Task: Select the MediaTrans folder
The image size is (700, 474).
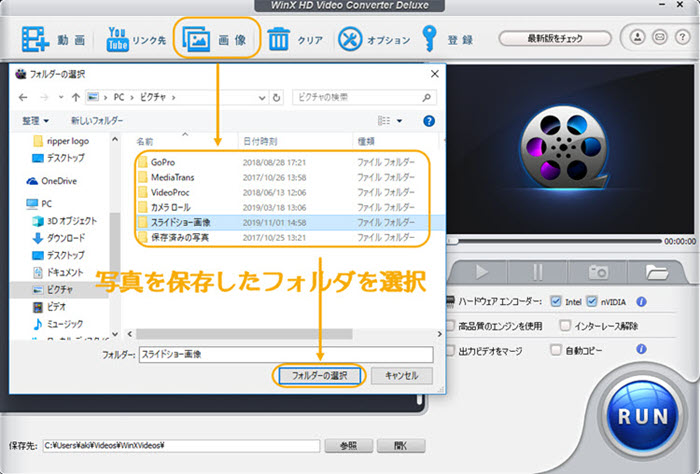Action: (x=172, y=178)
